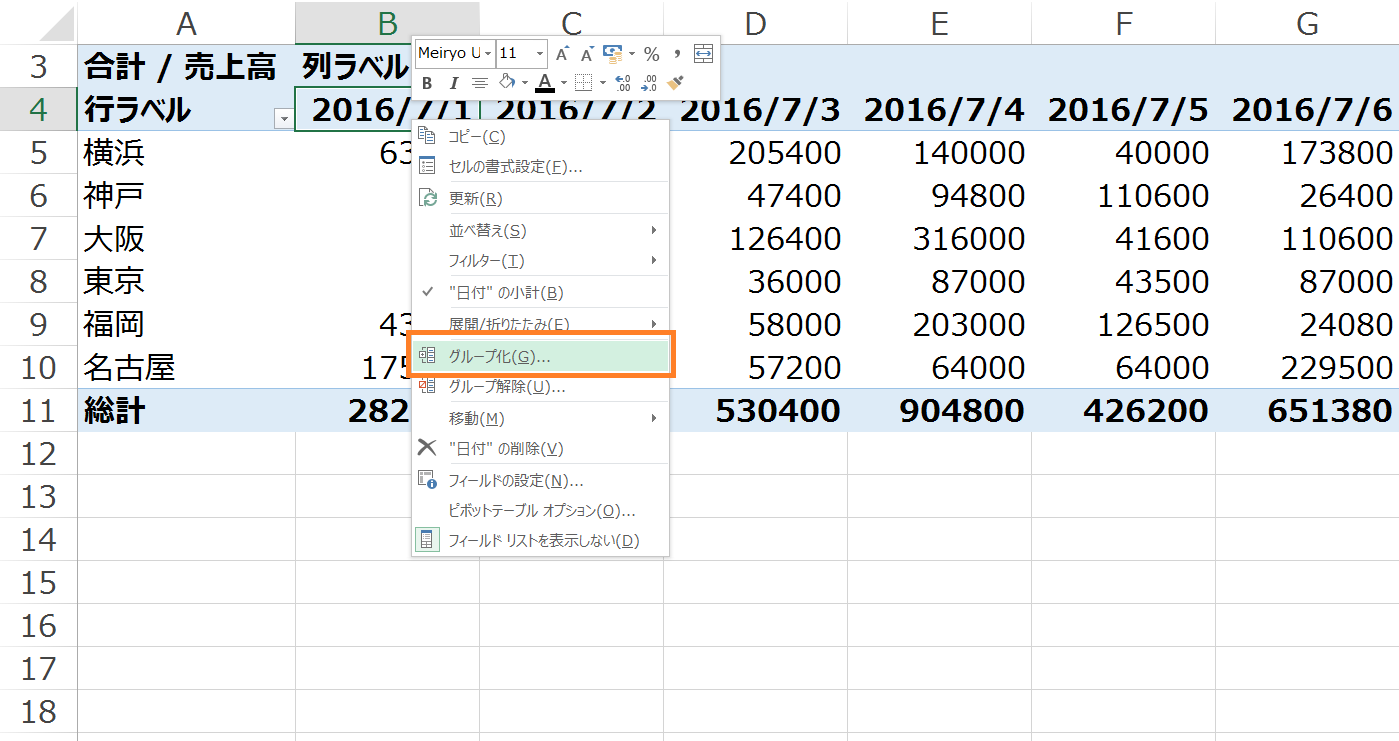Apply percent style format
This screenshot has height=741, width=1399.
point(651,54)
